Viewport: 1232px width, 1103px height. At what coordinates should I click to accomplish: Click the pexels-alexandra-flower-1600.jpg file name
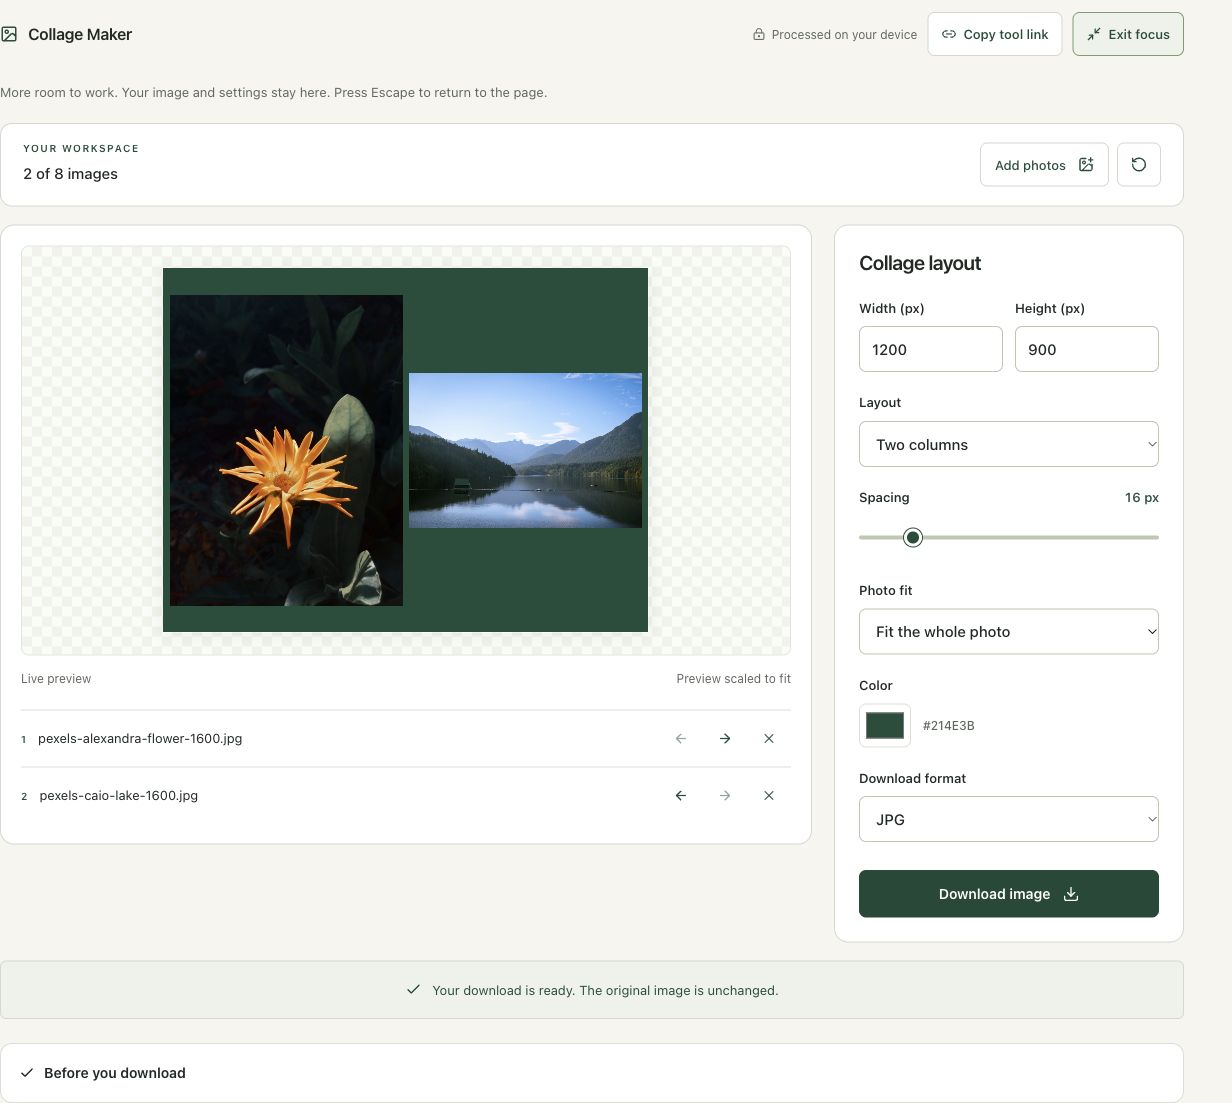click(x=140, y=739)
